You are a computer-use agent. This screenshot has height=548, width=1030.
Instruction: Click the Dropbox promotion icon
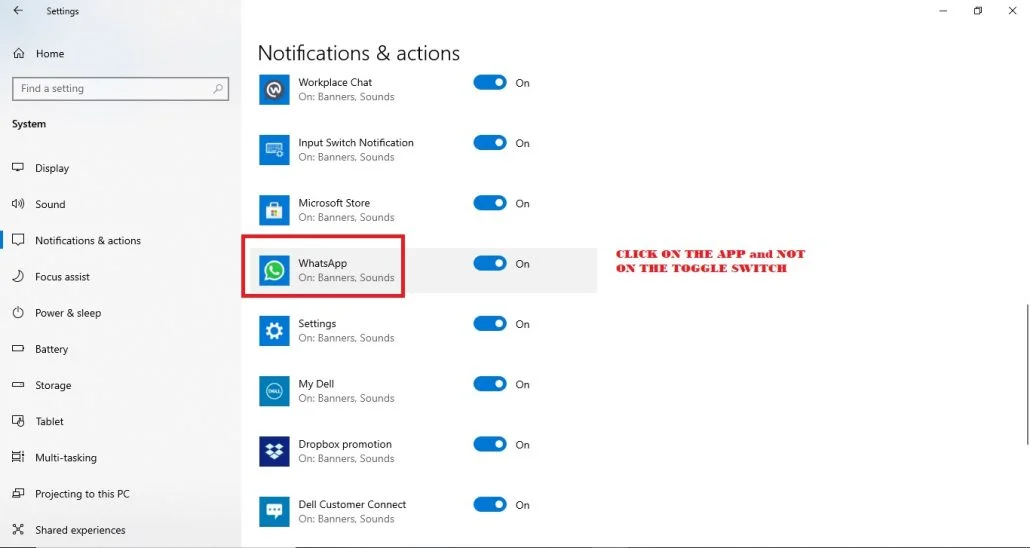click(274, 451)
